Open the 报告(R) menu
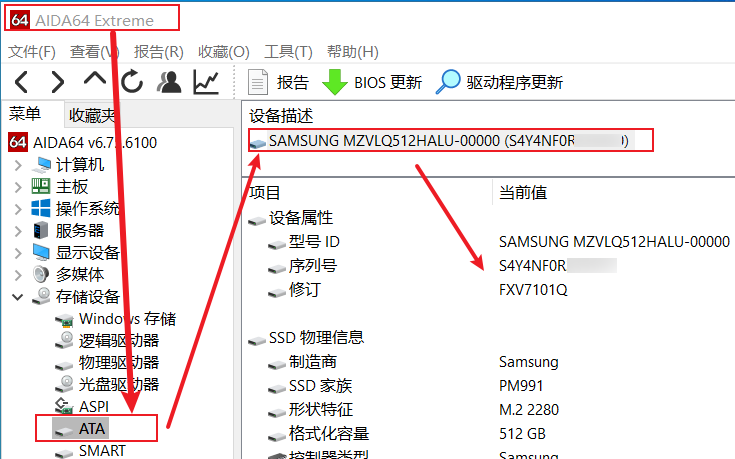Screen dimensions: 735x459 pos(158,52)
